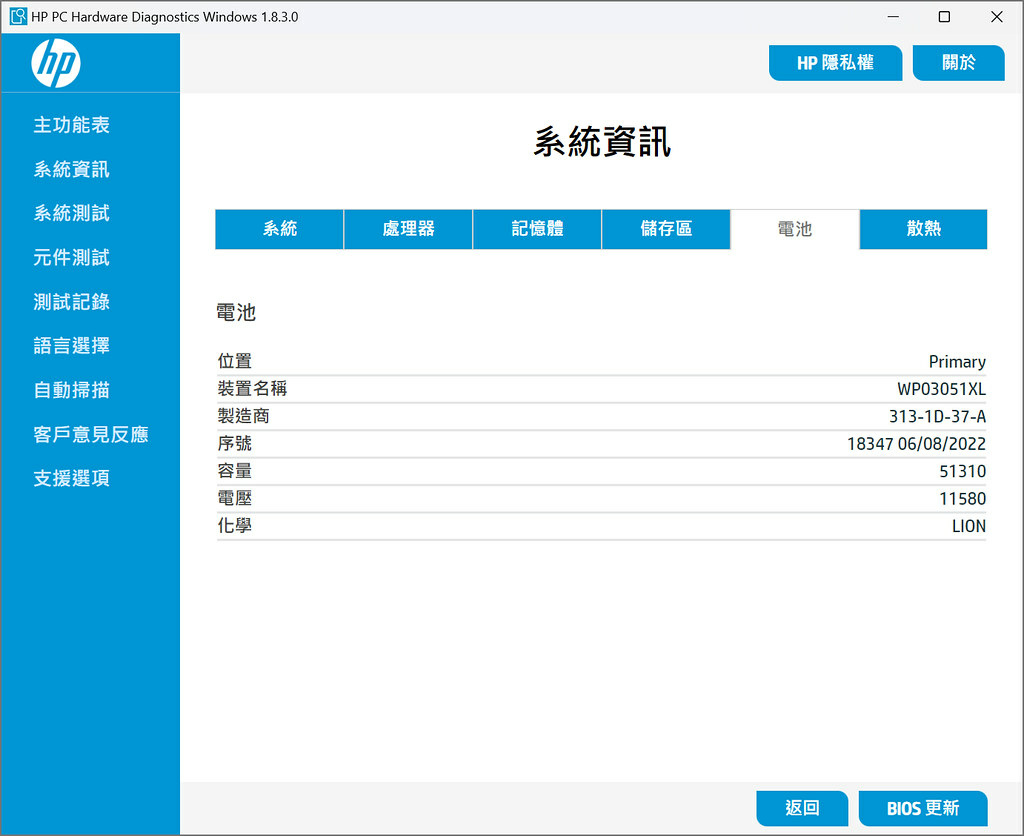Click the 系統資訊 page title
This screenshot has height=836, width=1024.
[x=601, y=142]
